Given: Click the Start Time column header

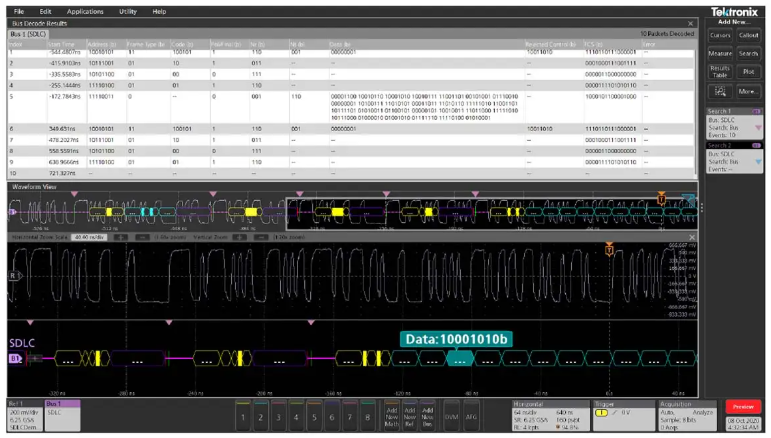Looking at the screenshot, I should click(x=67, y=44).
